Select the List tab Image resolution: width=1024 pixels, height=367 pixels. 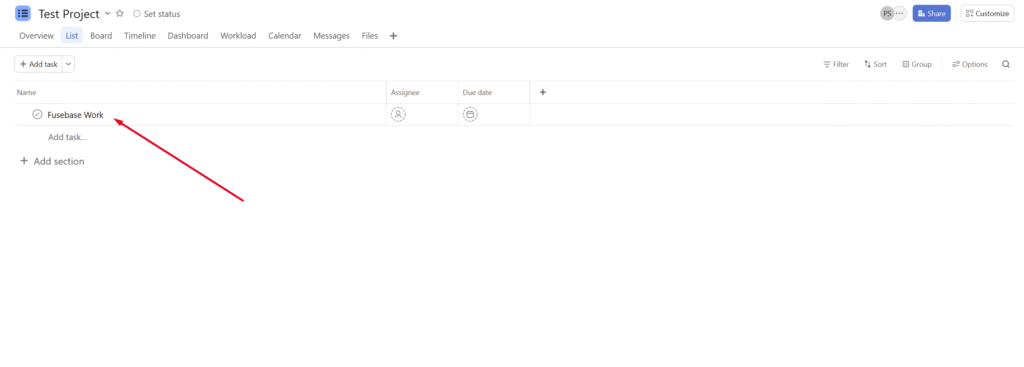coord(72,36)
